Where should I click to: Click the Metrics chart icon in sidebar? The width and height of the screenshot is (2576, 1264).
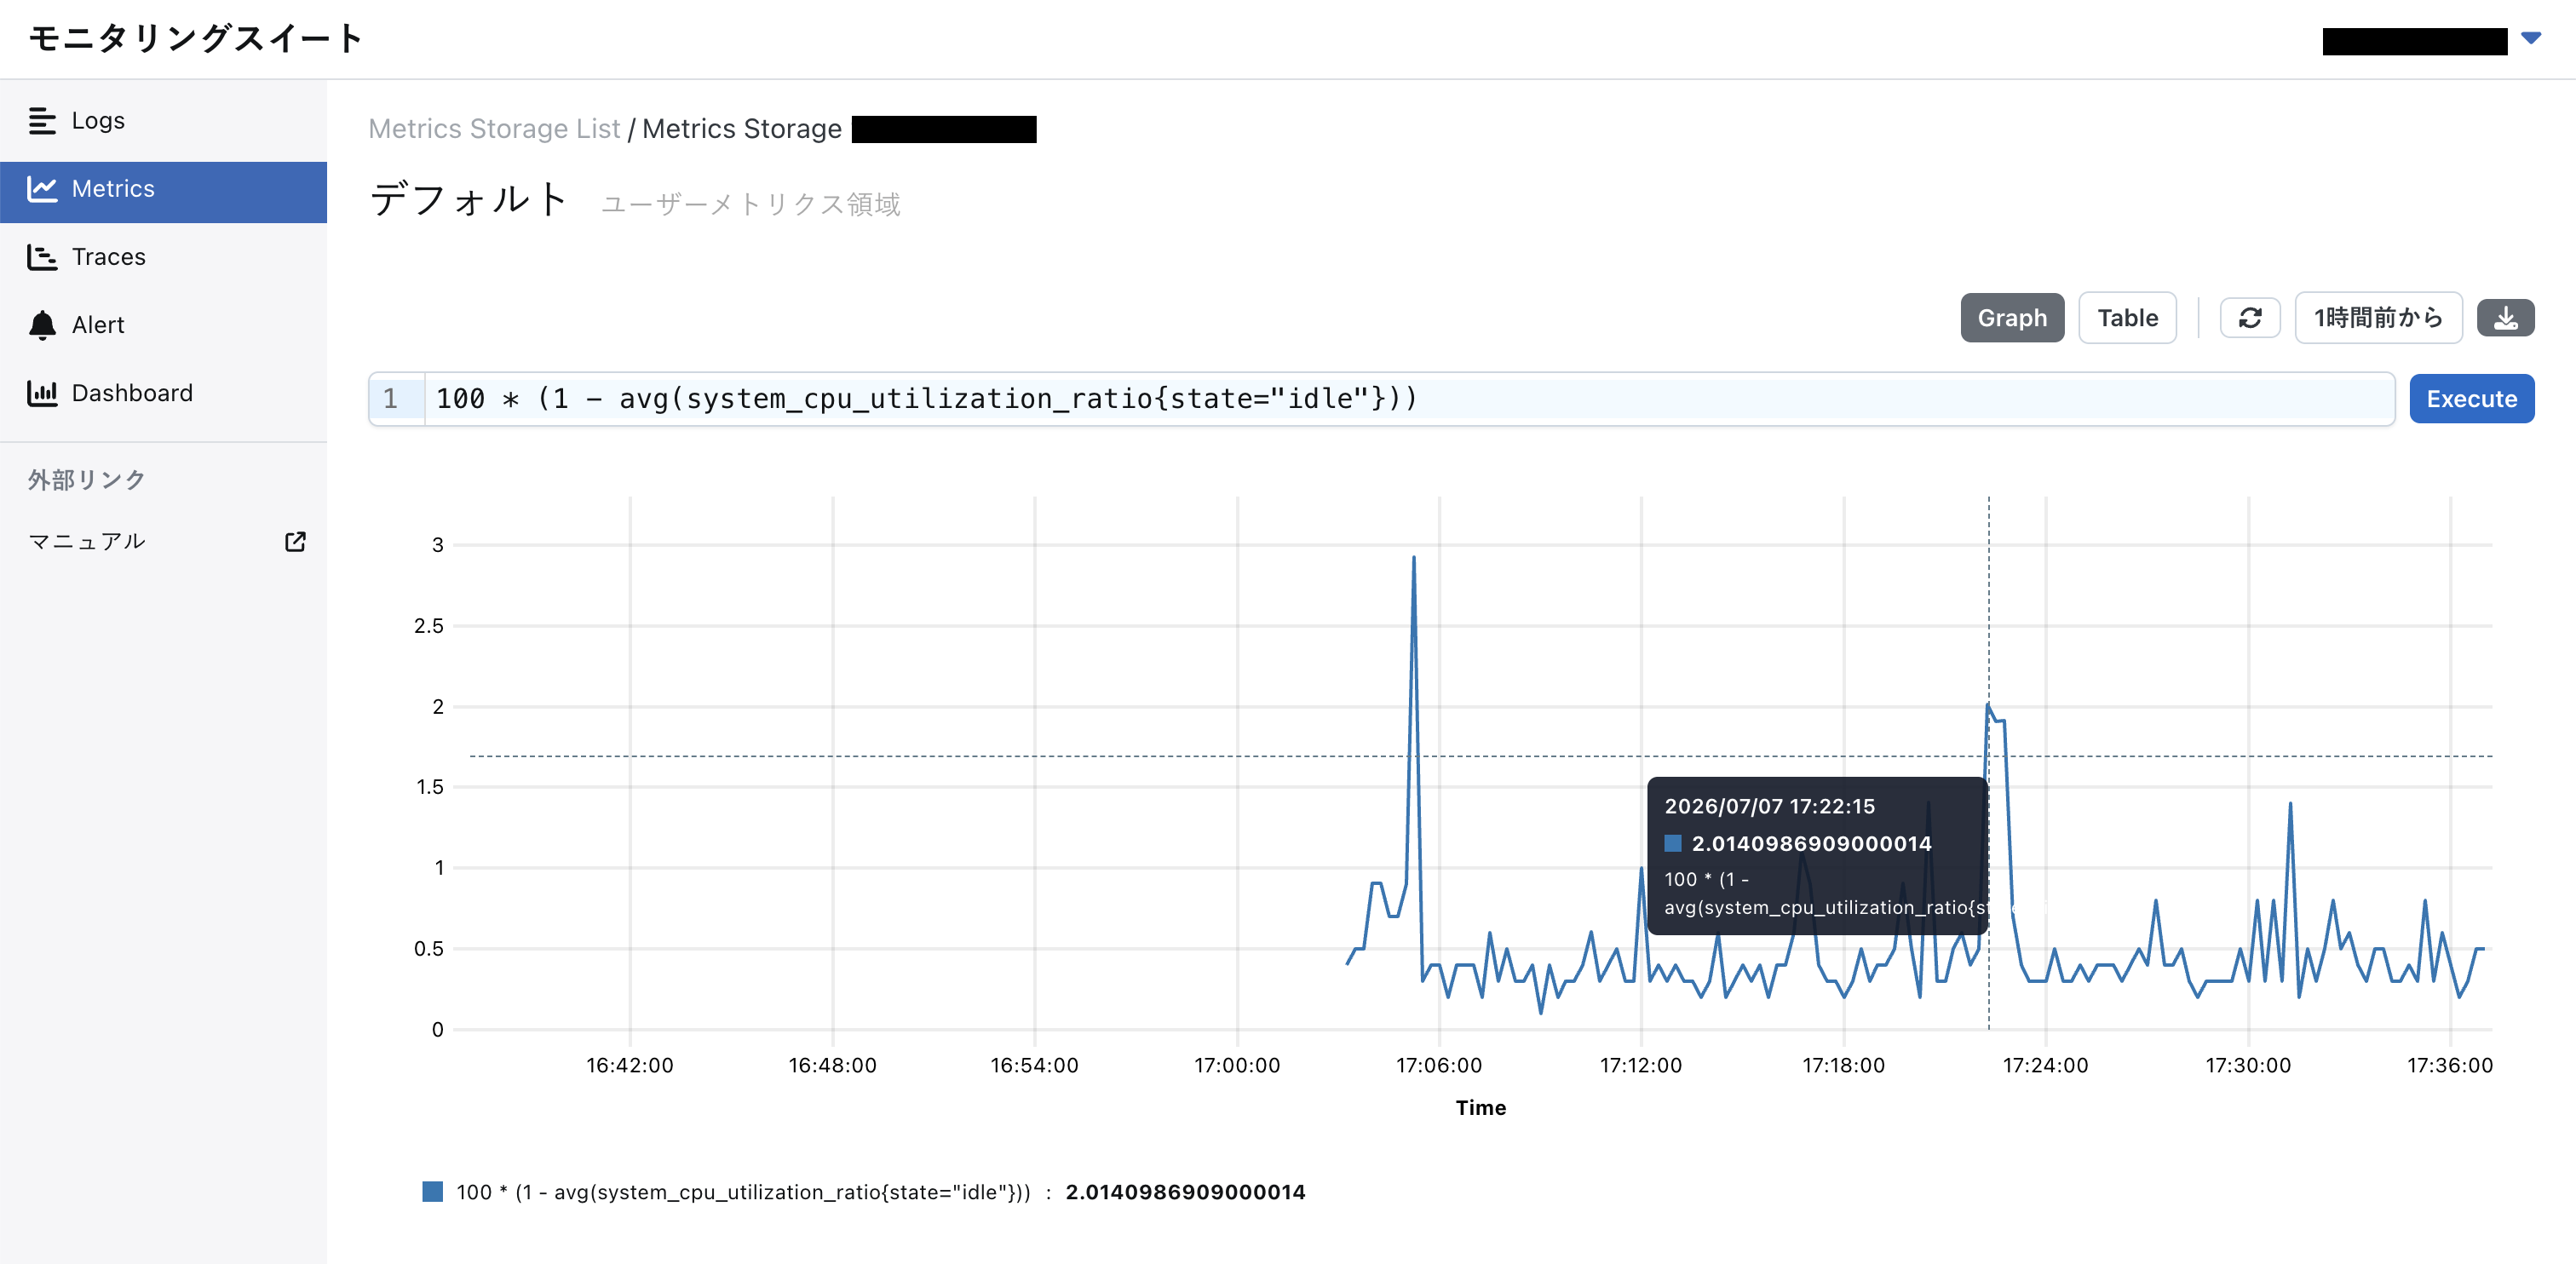[x=42, y=189]
